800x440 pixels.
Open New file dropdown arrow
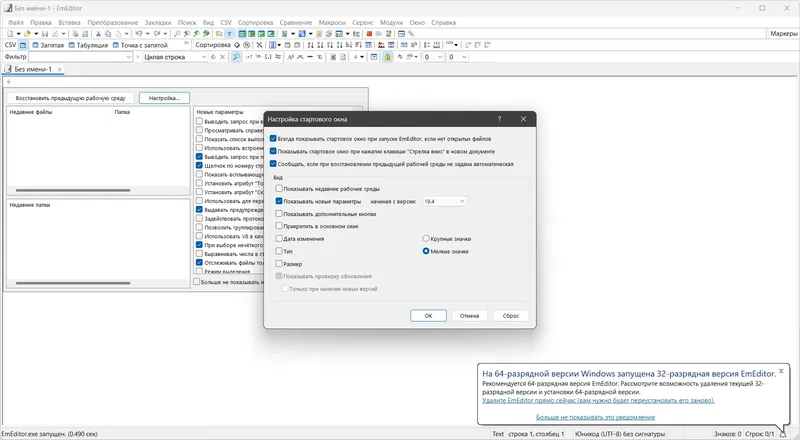click(x=18, y=34)
